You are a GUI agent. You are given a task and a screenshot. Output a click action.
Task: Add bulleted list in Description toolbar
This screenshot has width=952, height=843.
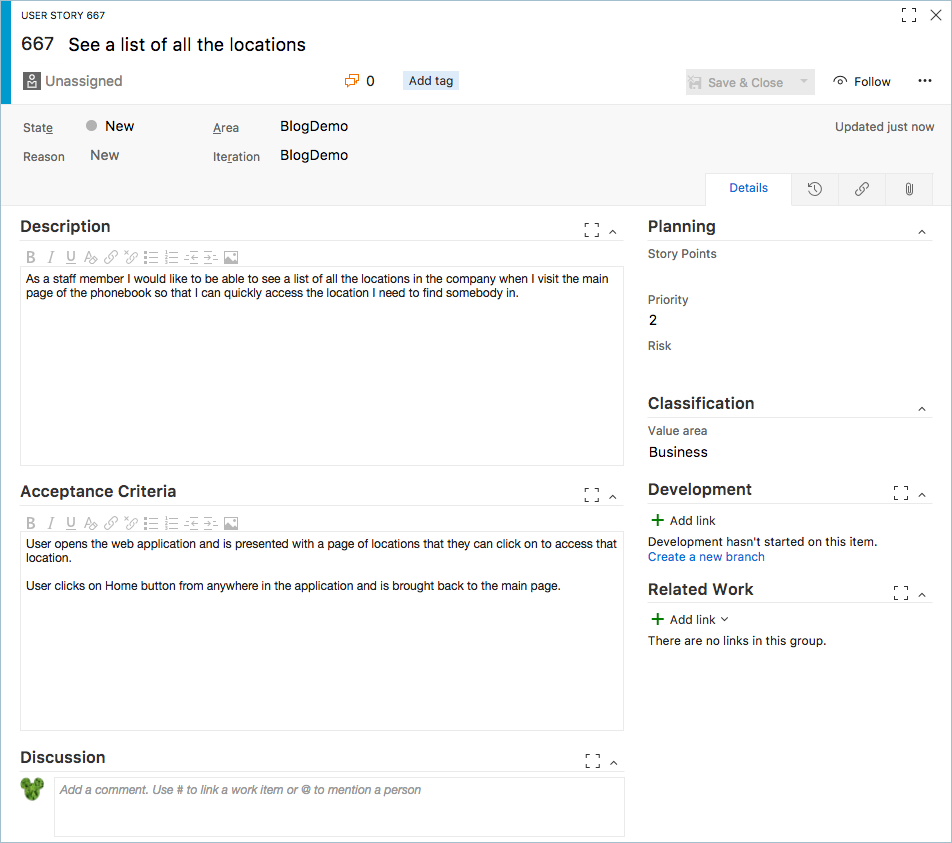[x=151, y=257]
